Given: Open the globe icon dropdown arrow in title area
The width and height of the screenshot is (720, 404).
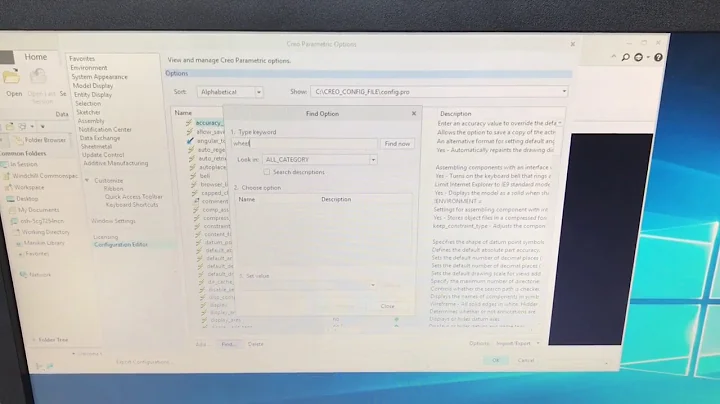Looking at the screenshot, I should click(648, 57).
